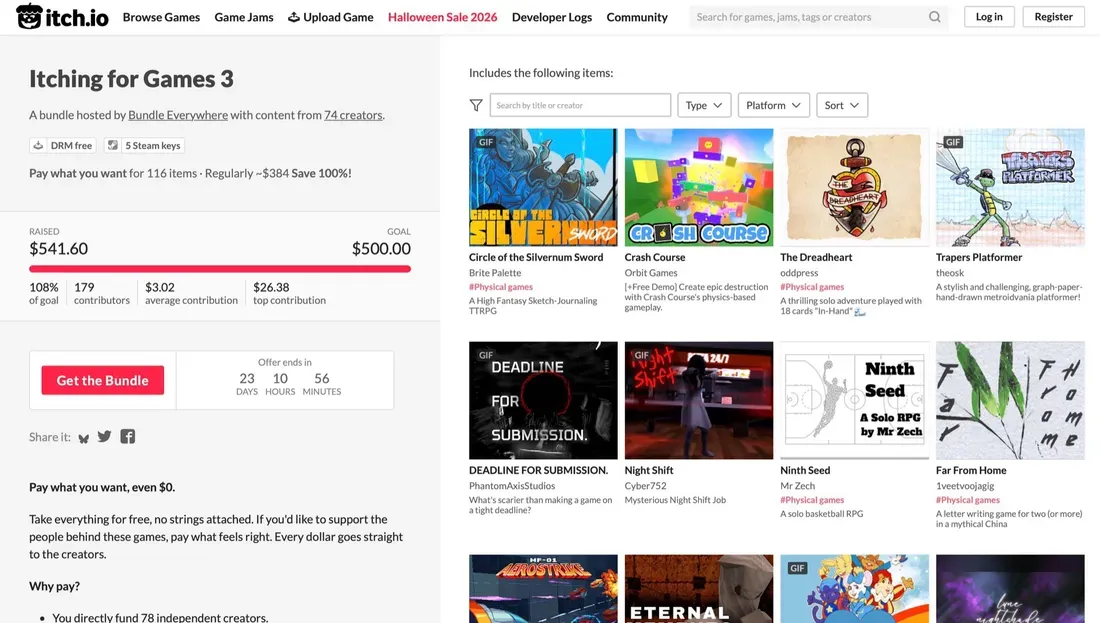Screen dimensions: 1100x623
Task: Open creator 1veetvoojagig
Action: point(965,486)
